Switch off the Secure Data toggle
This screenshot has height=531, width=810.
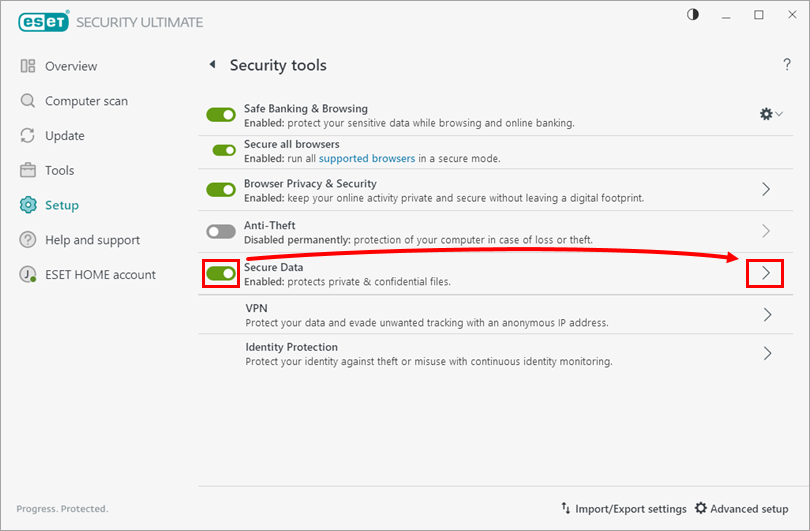coord(221,273)
